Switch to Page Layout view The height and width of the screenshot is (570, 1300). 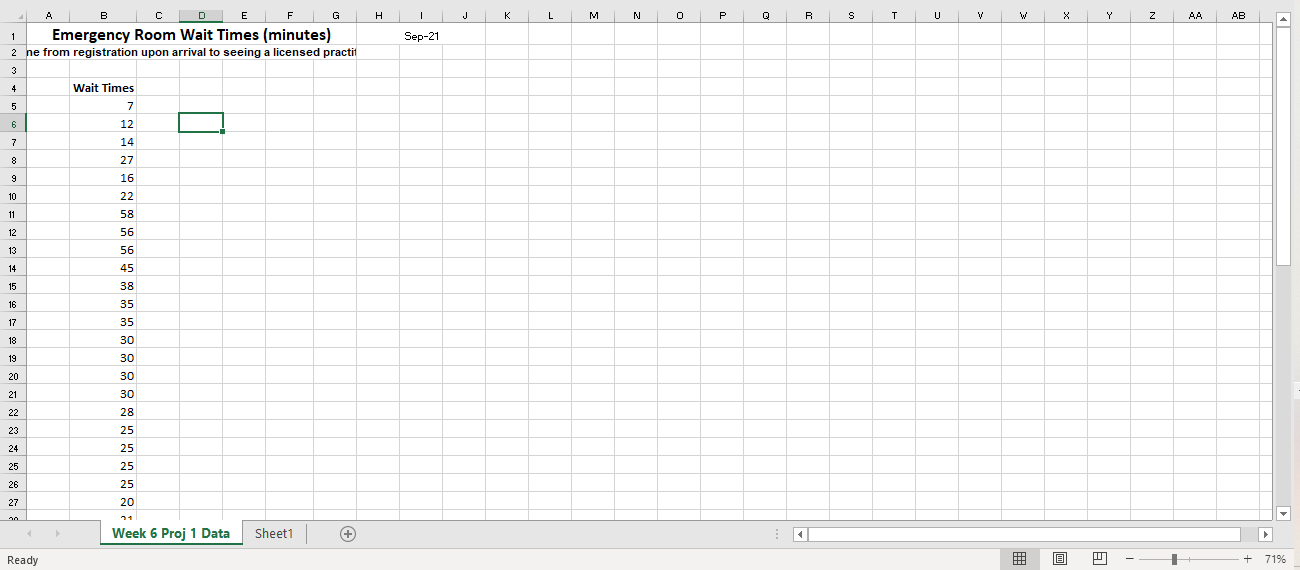pyautogui.click(x=1060, y=559)
